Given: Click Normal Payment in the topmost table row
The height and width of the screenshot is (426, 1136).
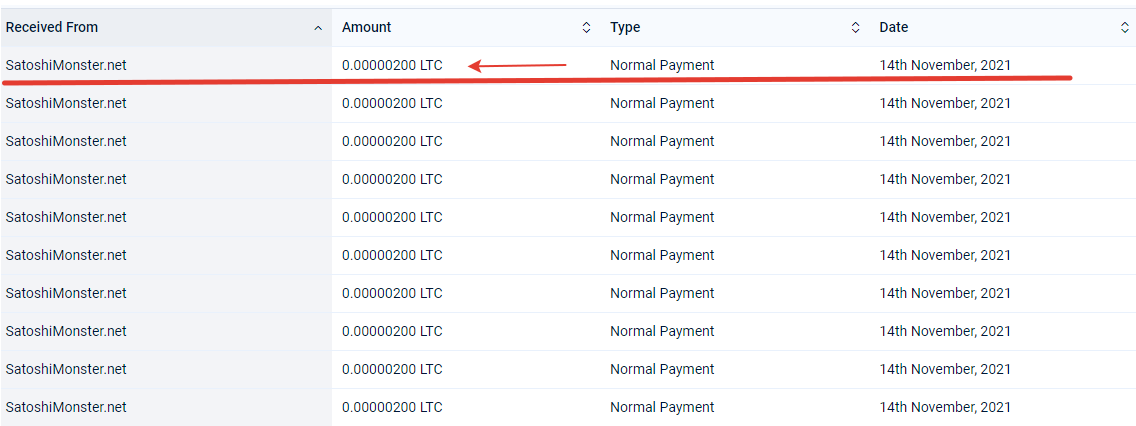Looking at the screenshot, I should (x=662, y=65).
